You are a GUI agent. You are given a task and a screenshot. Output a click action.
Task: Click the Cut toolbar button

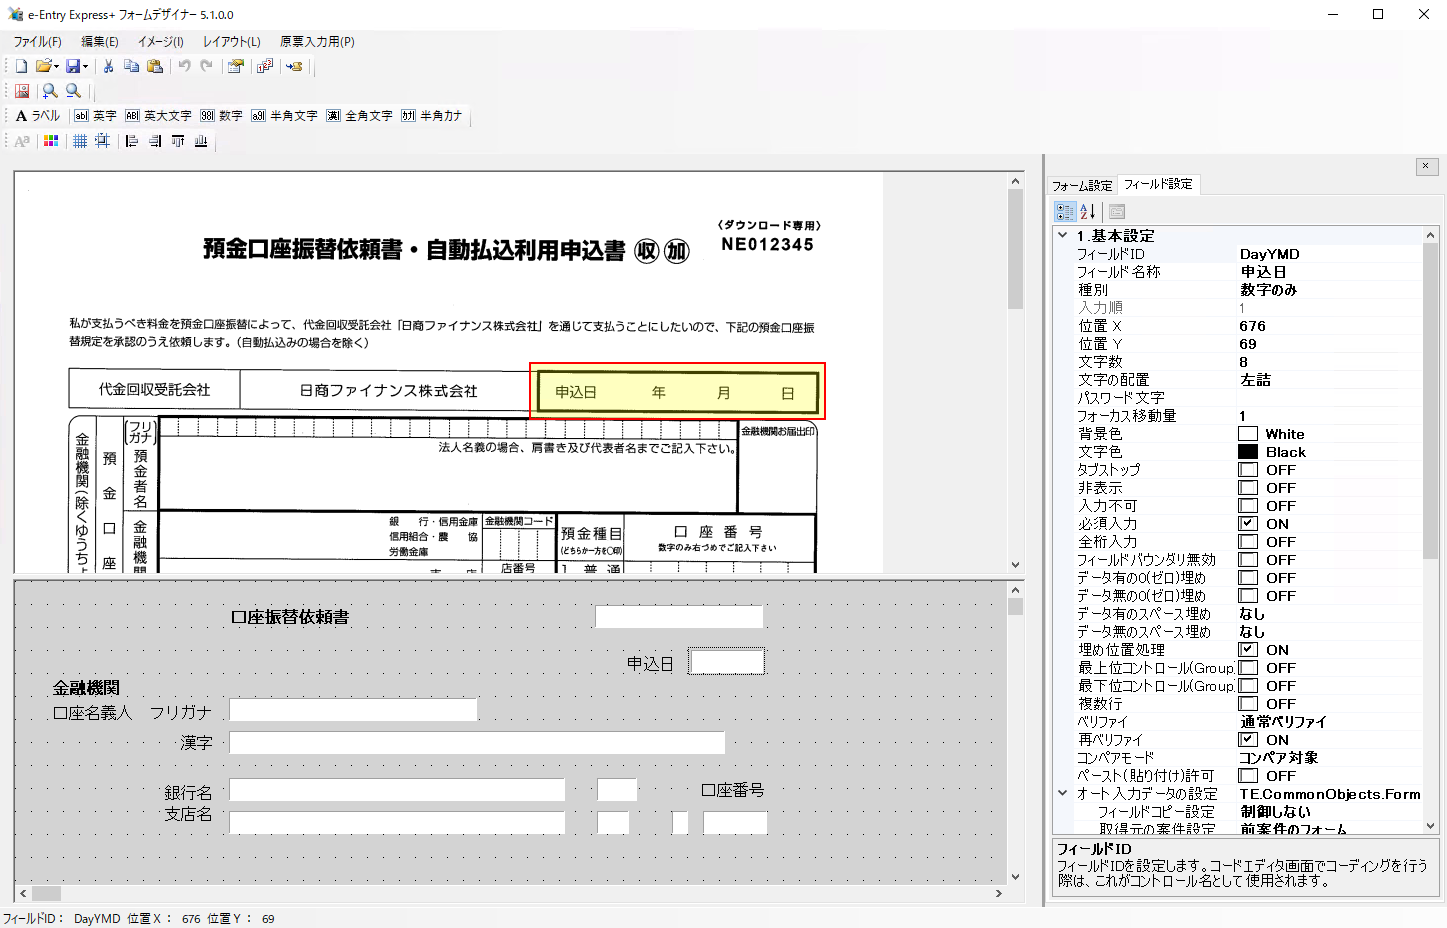108,65
